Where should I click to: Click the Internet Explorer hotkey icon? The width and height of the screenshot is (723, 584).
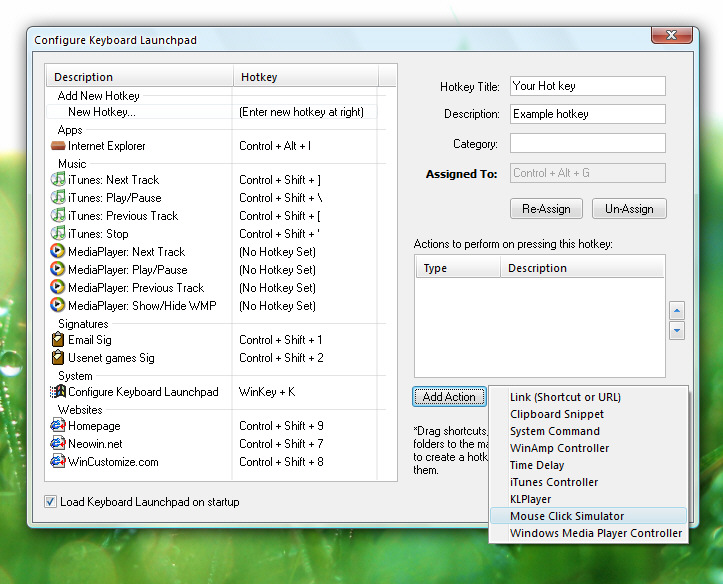[58, 146]
